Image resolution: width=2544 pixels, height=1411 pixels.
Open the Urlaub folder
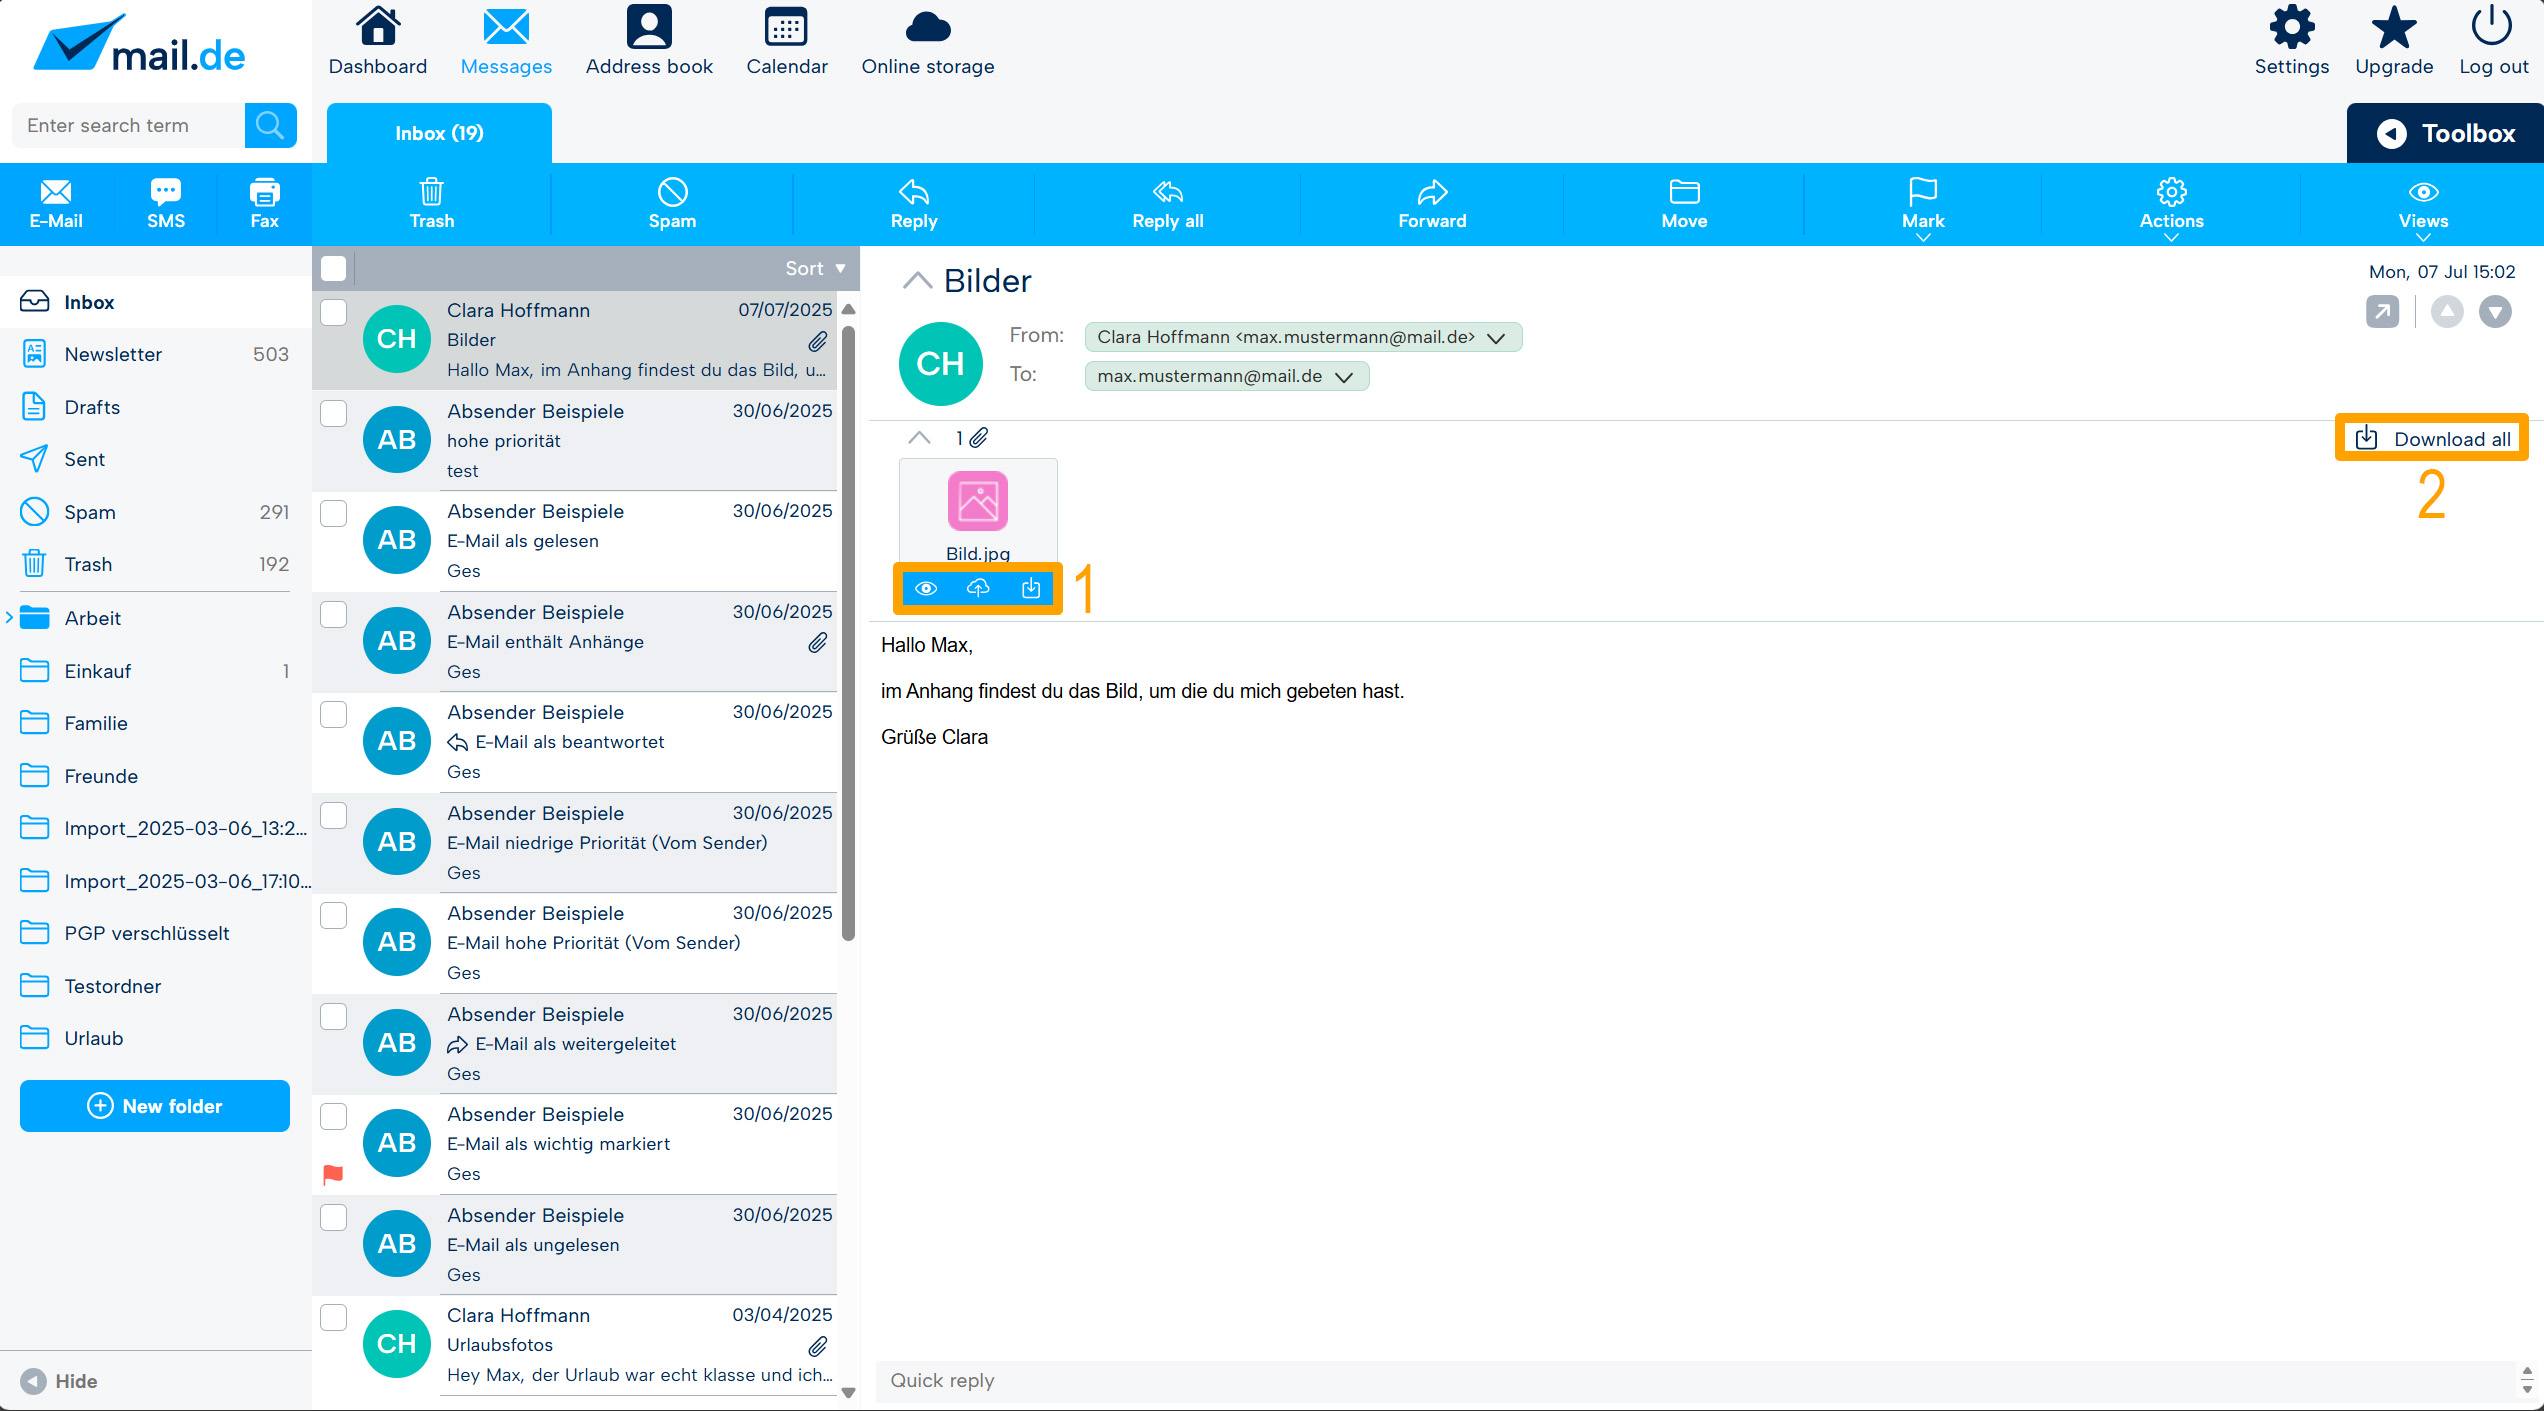click(x=156, y=1038)
